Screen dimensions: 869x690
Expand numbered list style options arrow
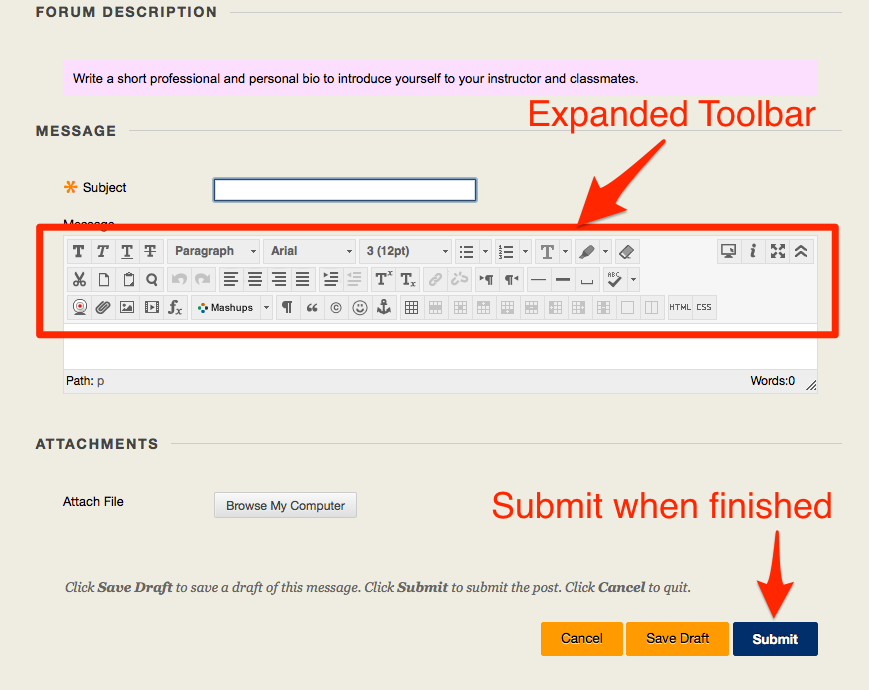525,252
